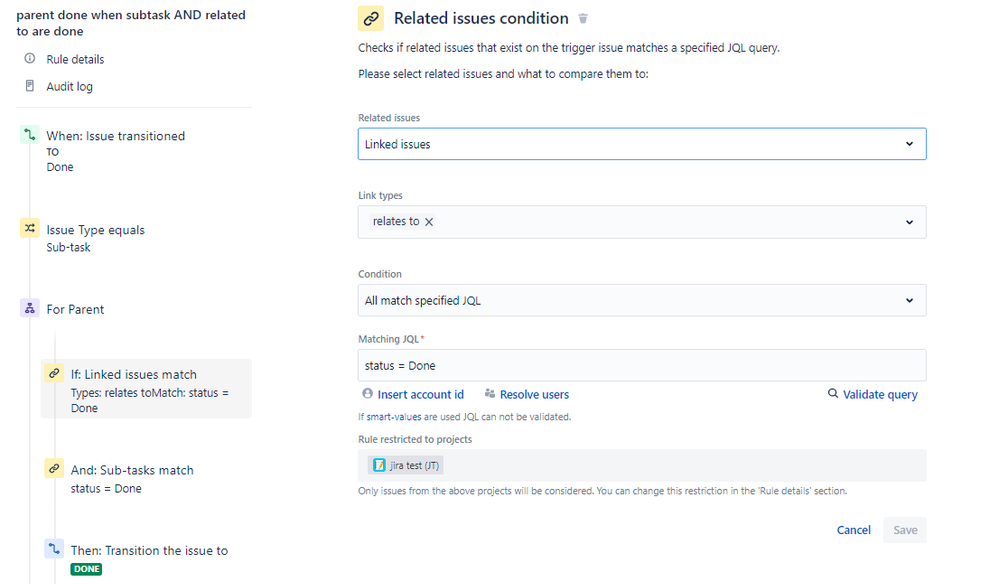The image size is (999, 584).
Task: Open the Condition dropdown menu
Action: (642, 300)
